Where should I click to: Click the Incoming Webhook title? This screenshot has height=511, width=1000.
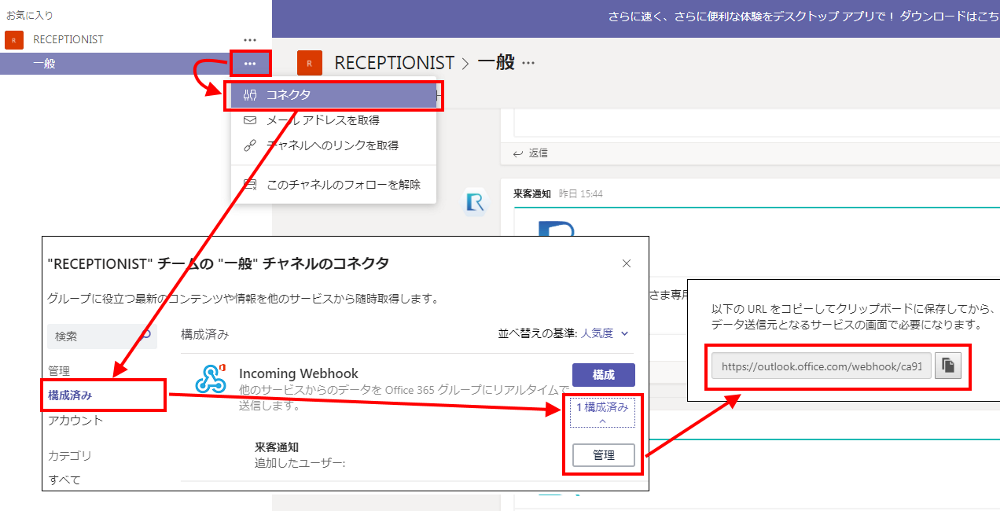pos(298,374)
